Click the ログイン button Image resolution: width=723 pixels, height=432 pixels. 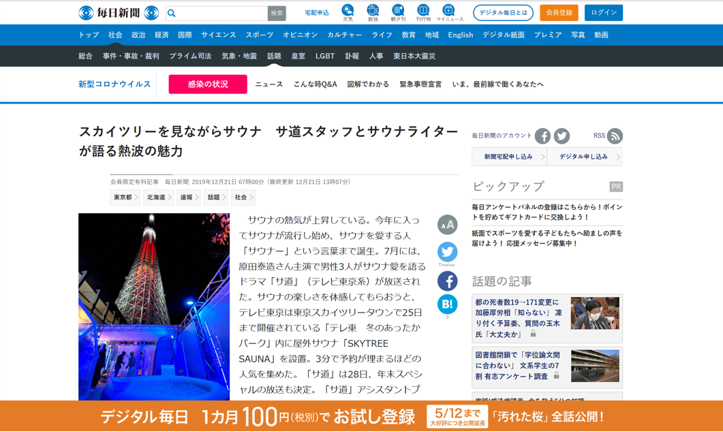coord(604,13)
